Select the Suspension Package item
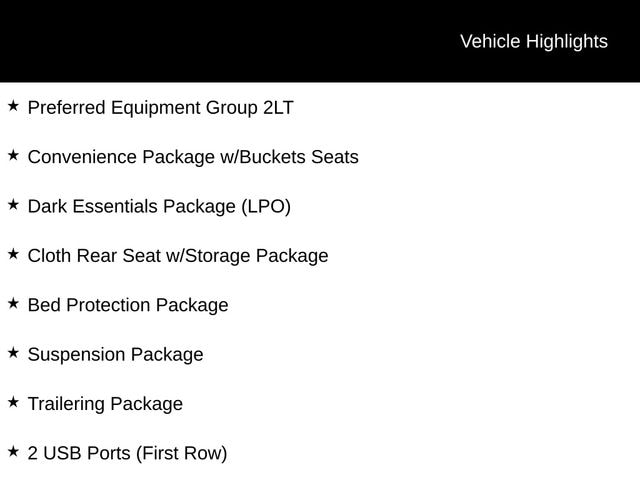 (115, 355)
